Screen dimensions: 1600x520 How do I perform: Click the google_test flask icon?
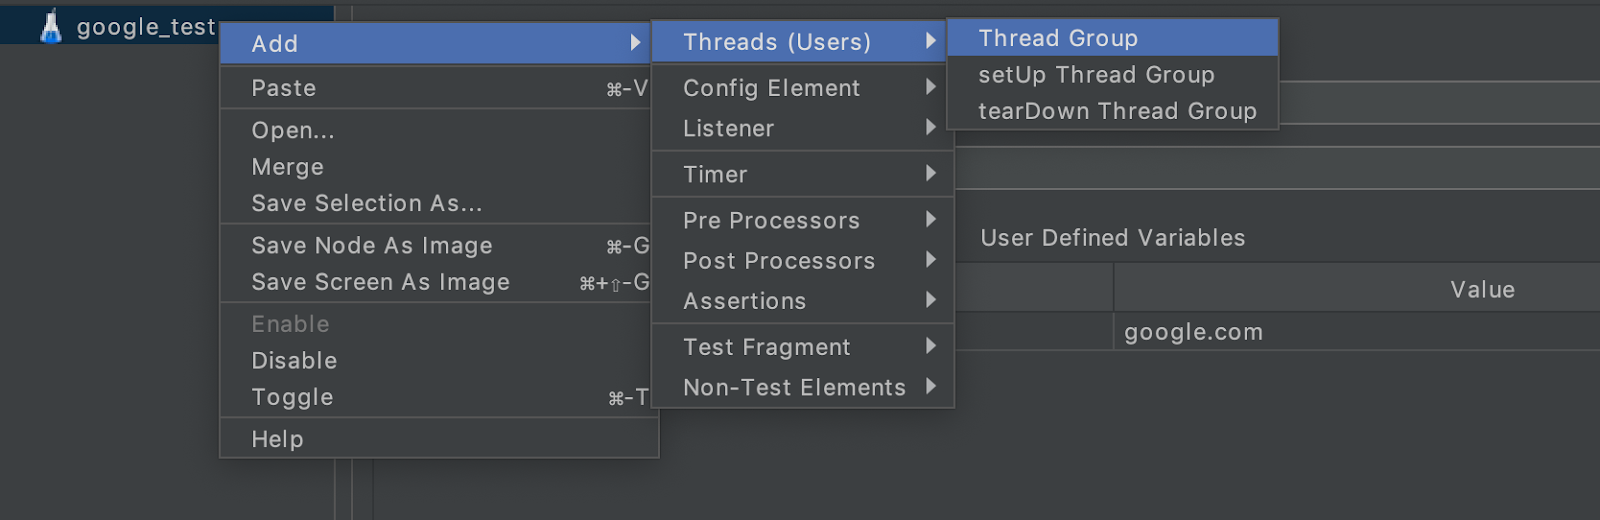click(x=51, y=26)
